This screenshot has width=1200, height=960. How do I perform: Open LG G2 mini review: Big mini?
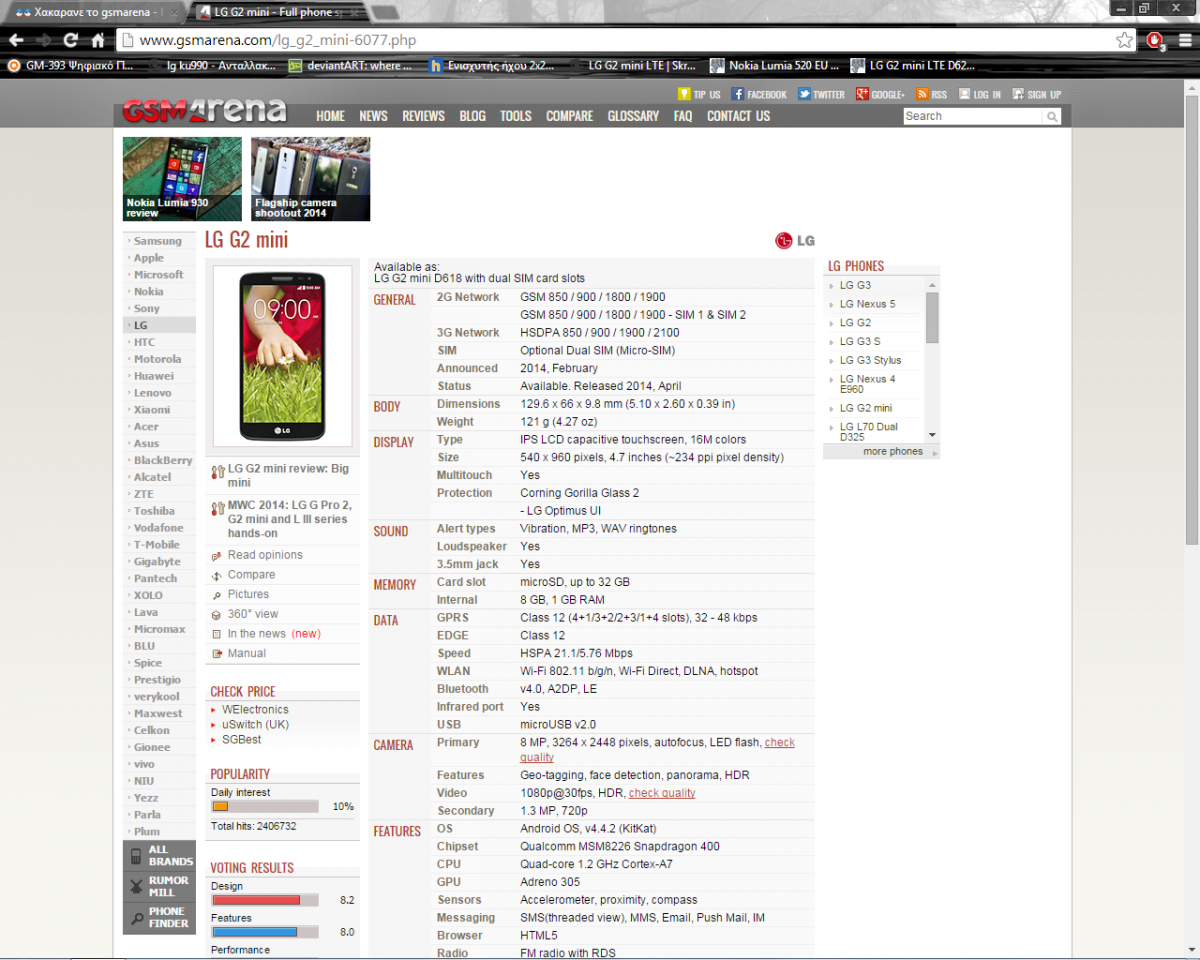click(288, 475)
